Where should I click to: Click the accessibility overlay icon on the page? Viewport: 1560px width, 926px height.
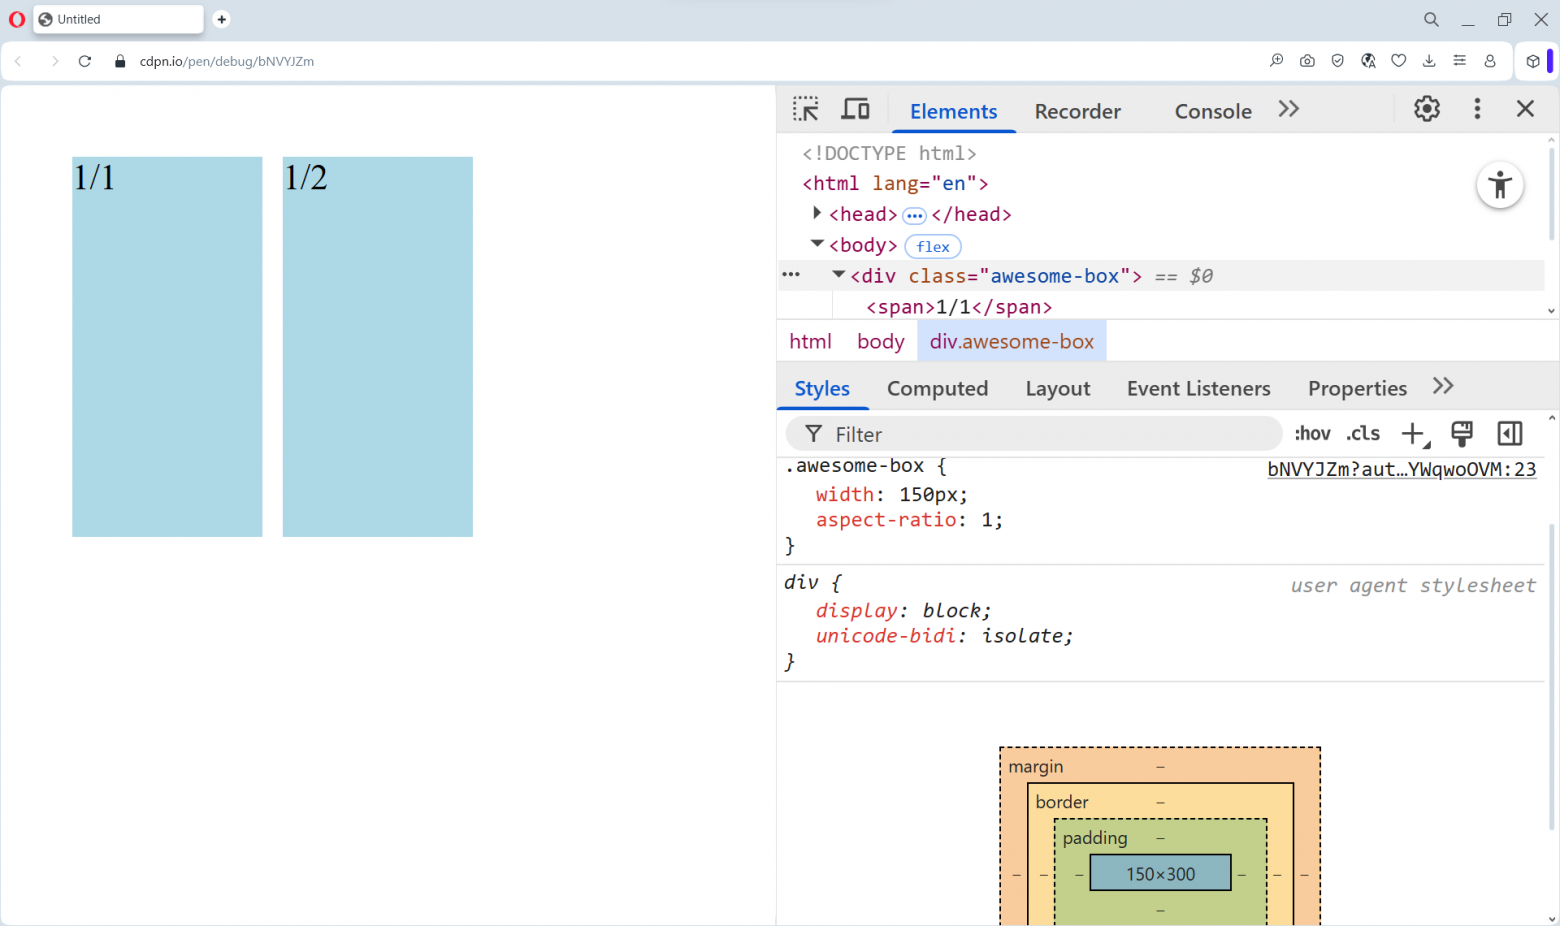1500,185
